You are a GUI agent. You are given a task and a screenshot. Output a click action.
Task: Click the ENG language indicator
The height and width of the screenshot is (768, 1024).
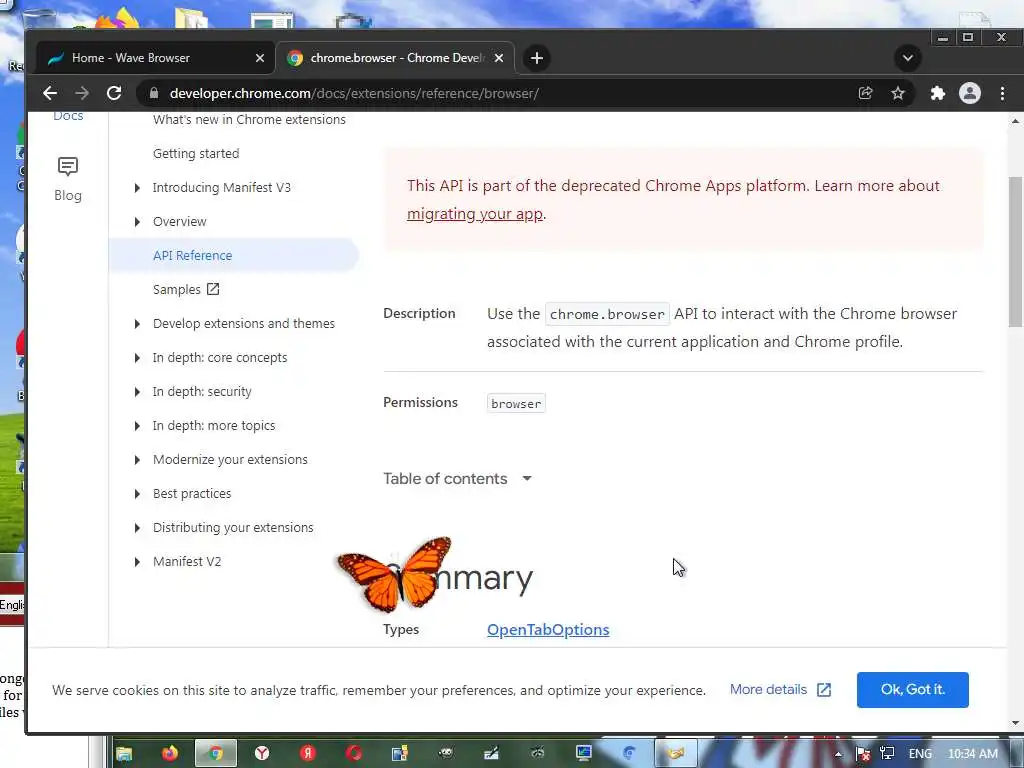point(920,754)
